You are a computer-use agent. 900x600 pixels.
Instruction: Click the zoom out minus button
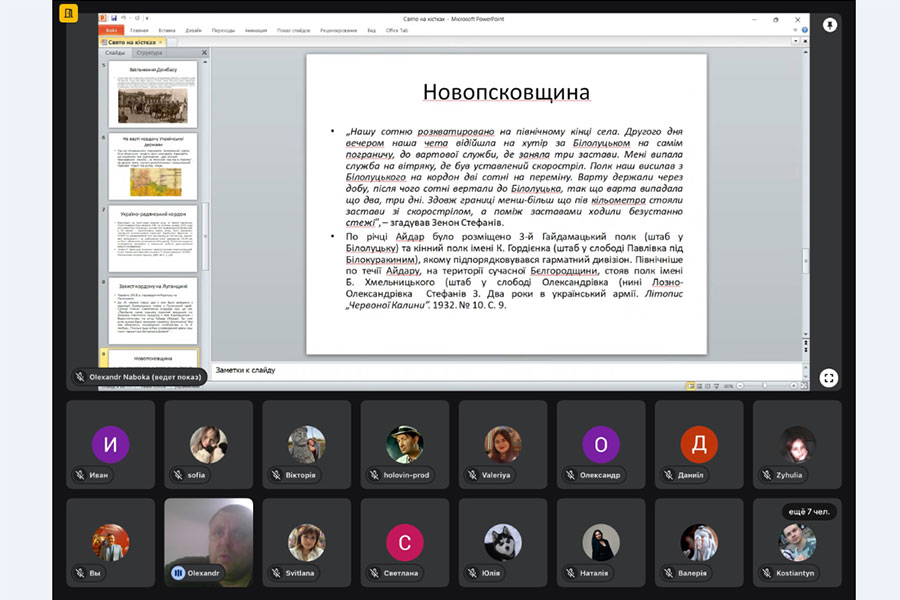click(x=740, y=385)
